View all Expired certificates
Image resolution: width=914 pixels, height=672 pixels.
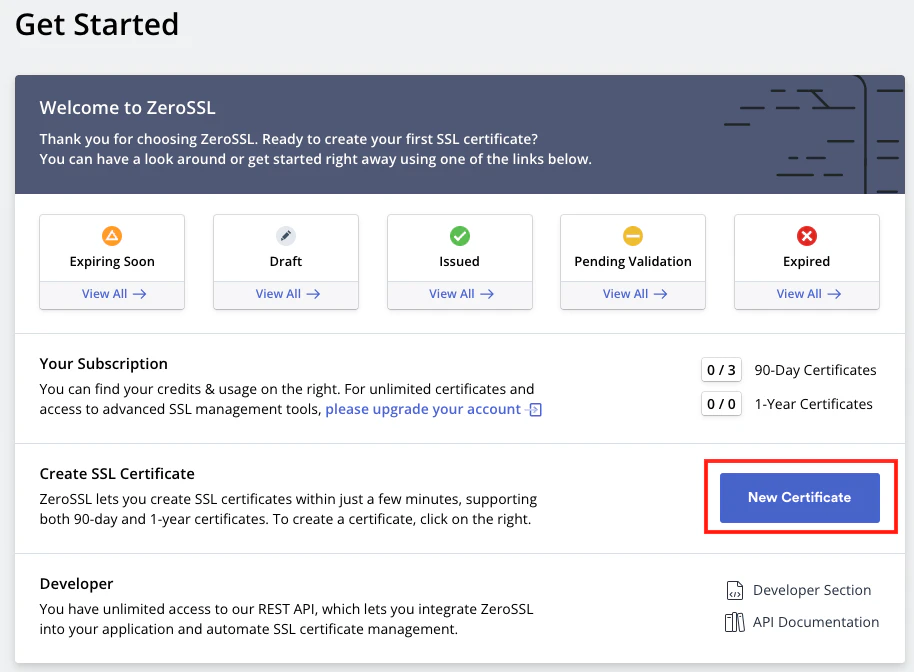pyautogui.click(x=807, y=294)
